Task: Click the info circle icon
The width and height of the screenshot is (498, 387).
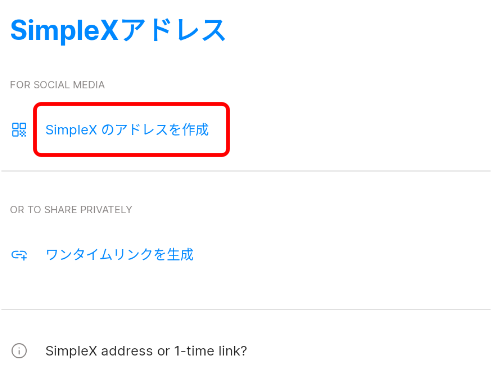Action: coord(19,351)
